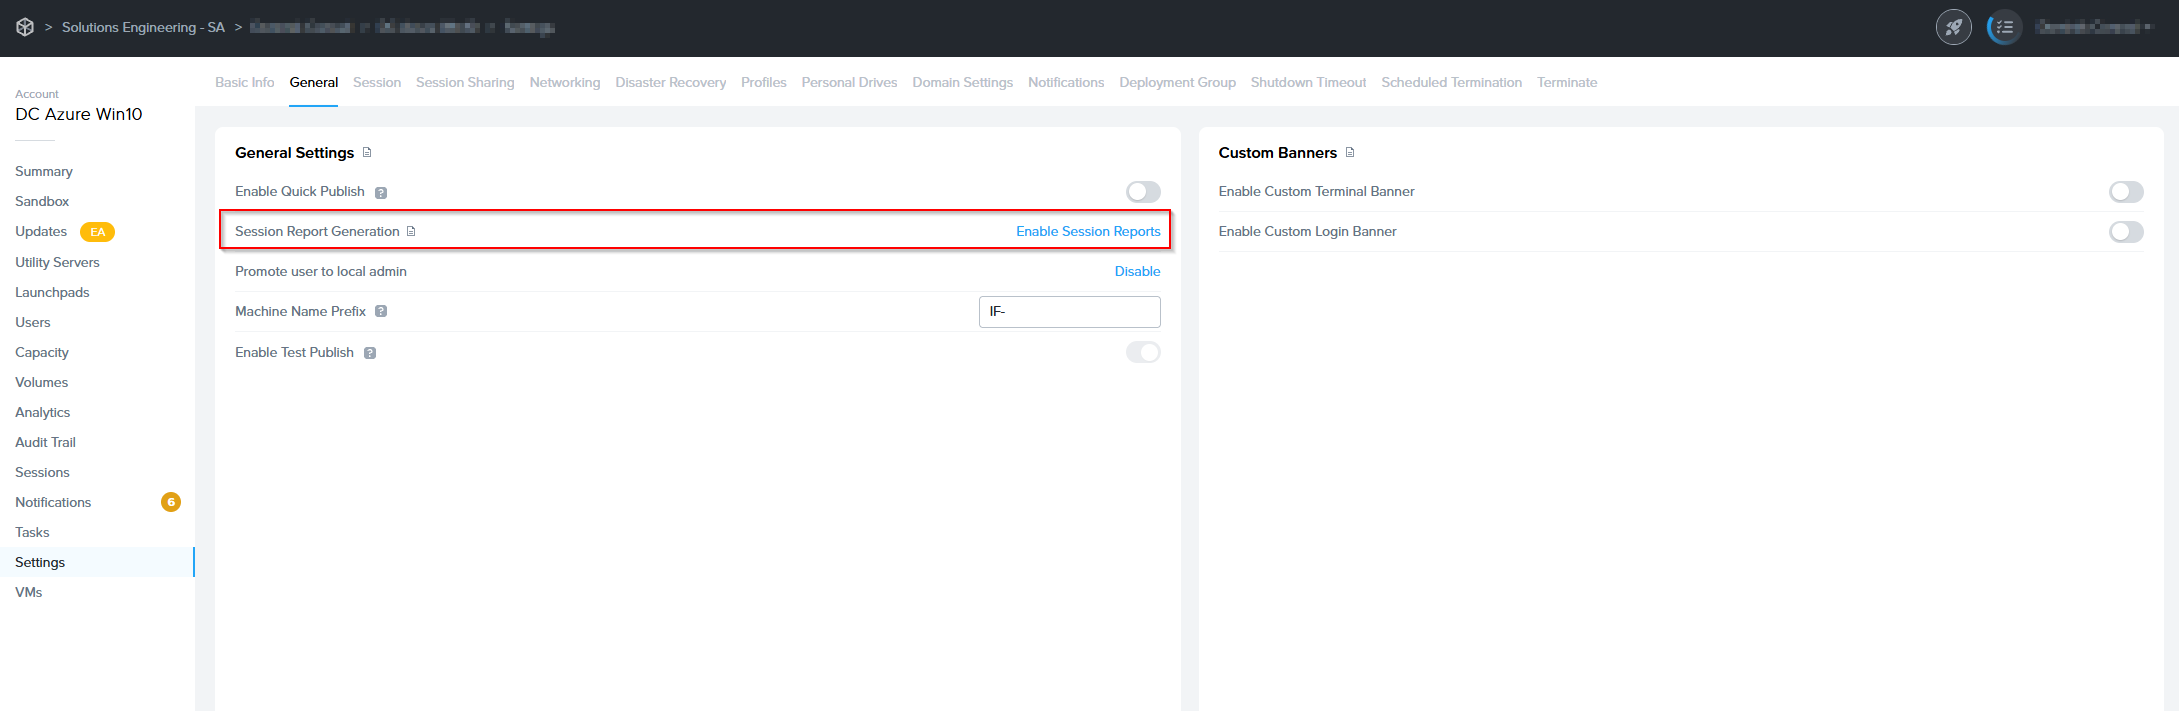The width and height of the screenshot is (2179, 711).
Task: Click the cube logo home icon
Action: click(25, 27)
